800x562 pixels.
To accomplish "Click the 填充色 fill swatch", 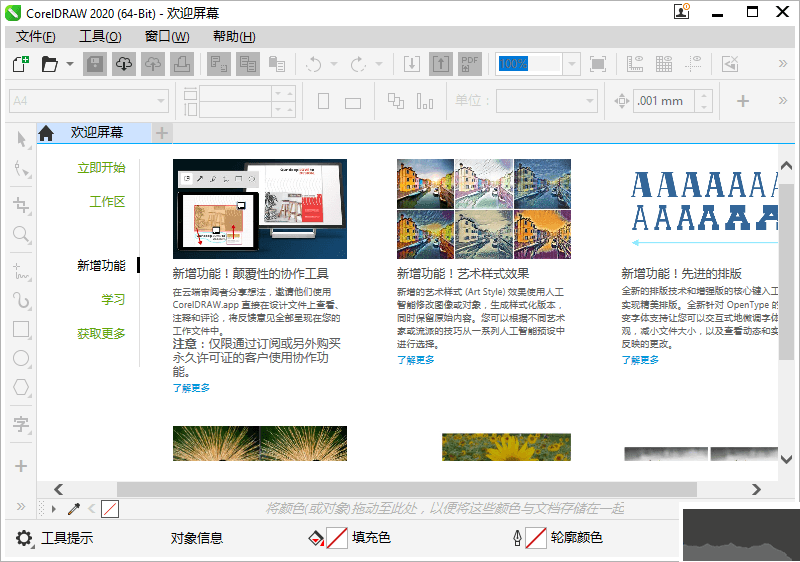I will [337, 538].
